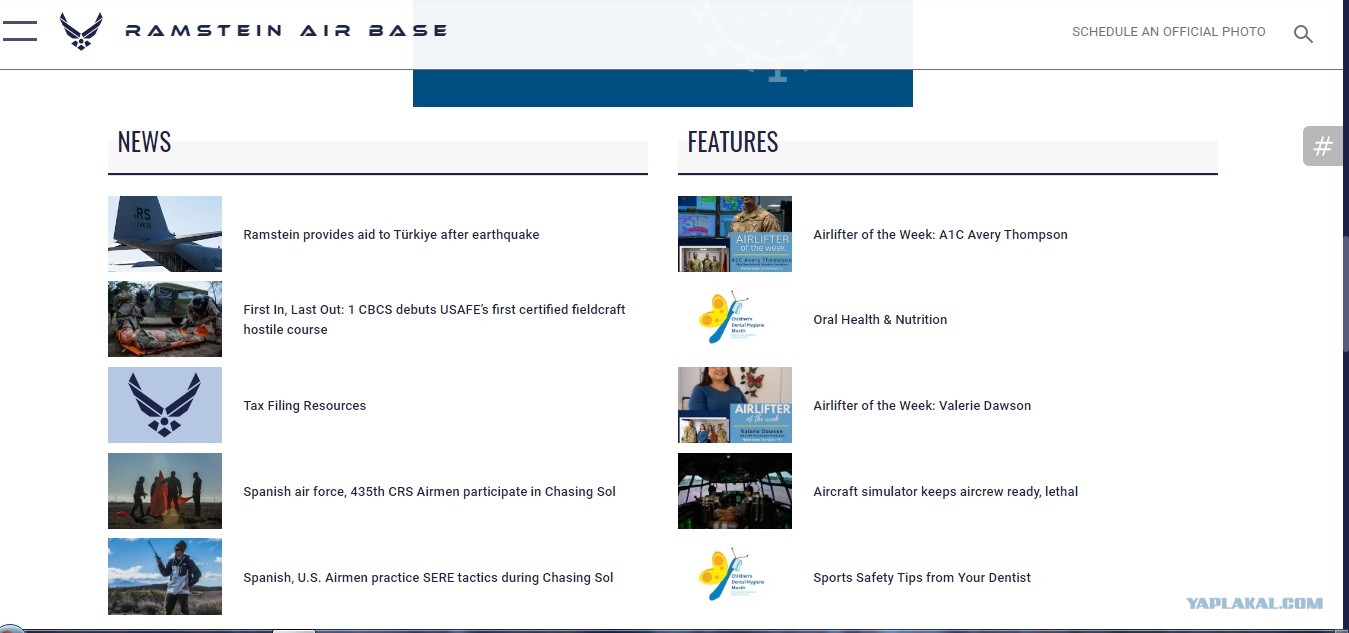Viewport: 1349px width, 633px height.
Task: Open the hamburger navigation menu
Action: 19,31
